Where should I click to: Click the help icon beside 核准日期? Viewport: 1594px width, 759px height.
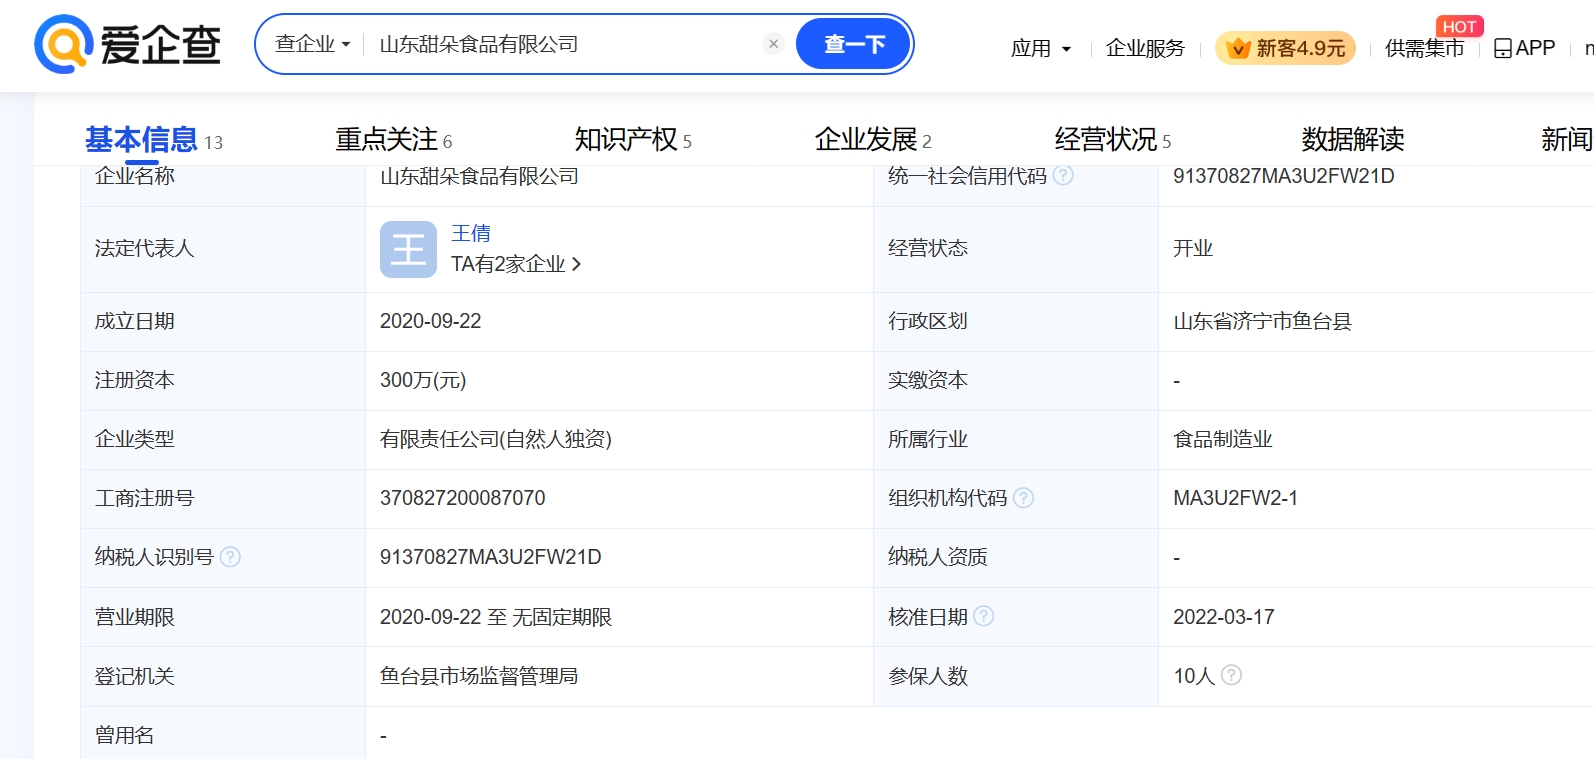pyautogui.click(x=984, y=616)
